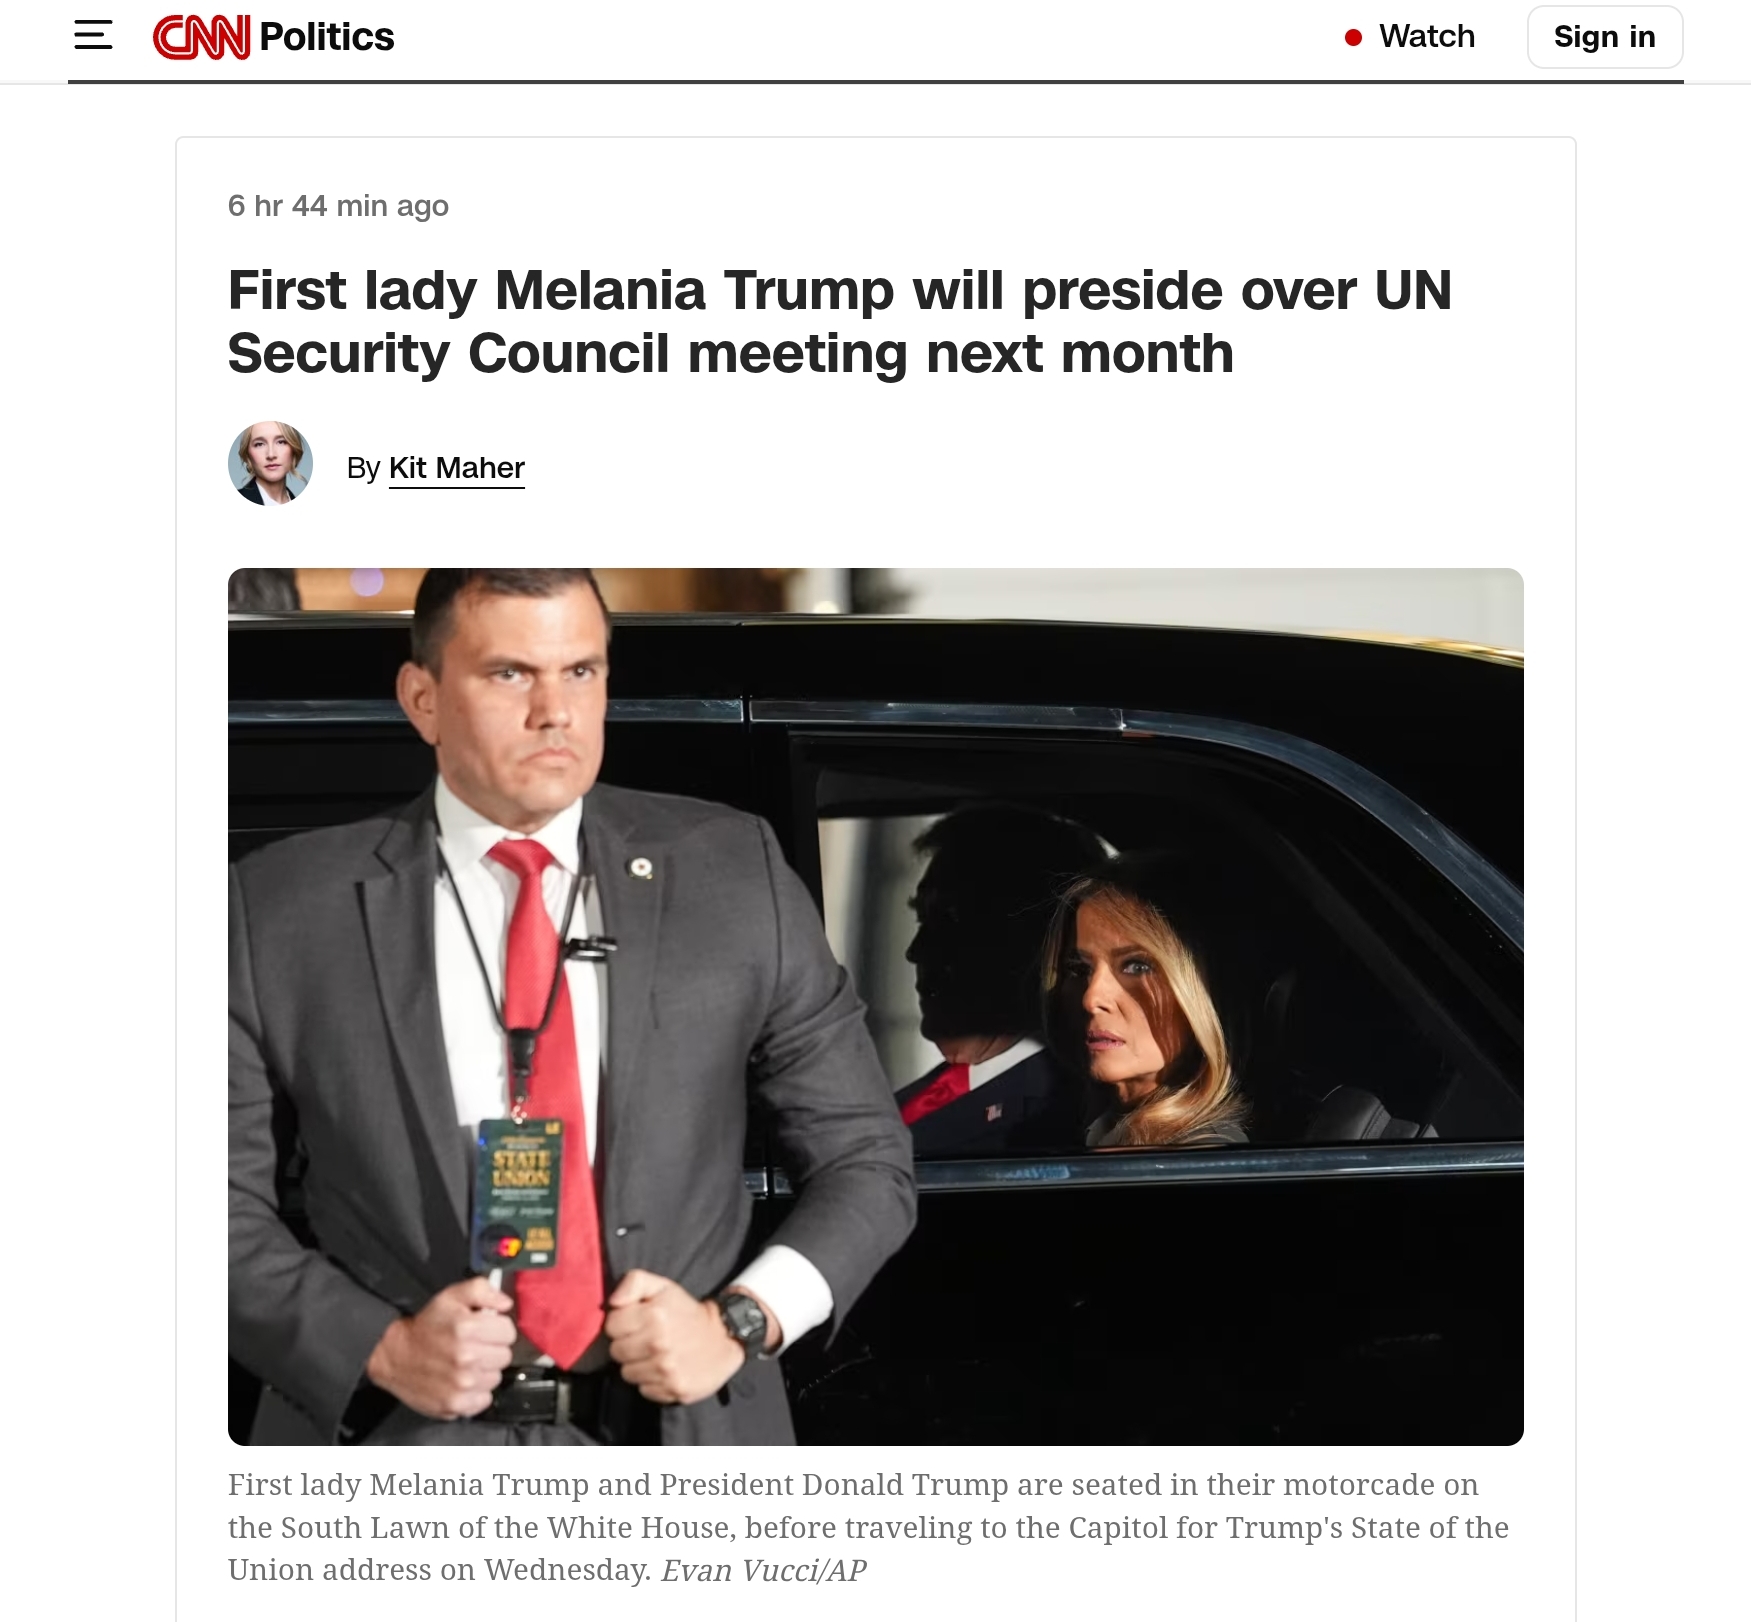Click the State of the Union badge in photo

click(x=519, y=1193)
